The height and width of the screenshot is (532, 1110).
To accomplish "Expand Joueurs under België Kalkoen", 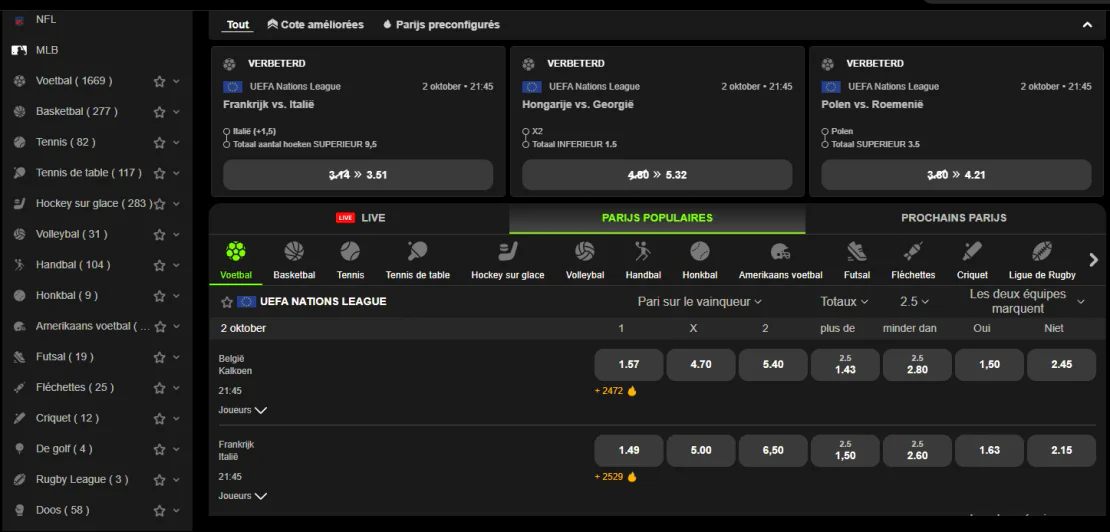I will coord(243,410).
